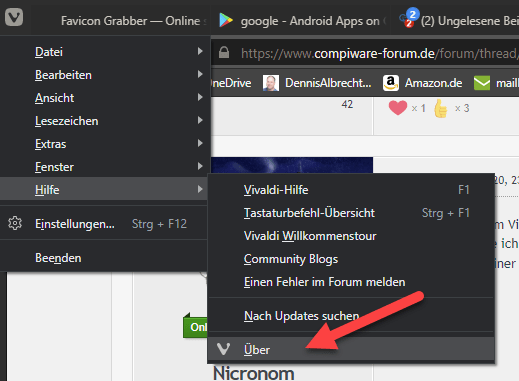Open Community Blogs entry

point(351,259)
